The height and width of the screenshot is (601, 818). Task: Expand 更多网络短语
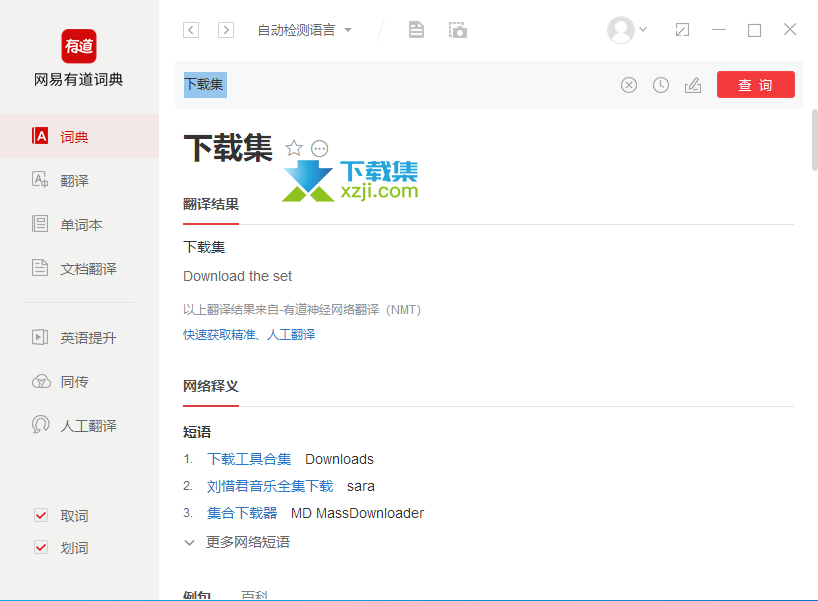click(x=237, y=542)
